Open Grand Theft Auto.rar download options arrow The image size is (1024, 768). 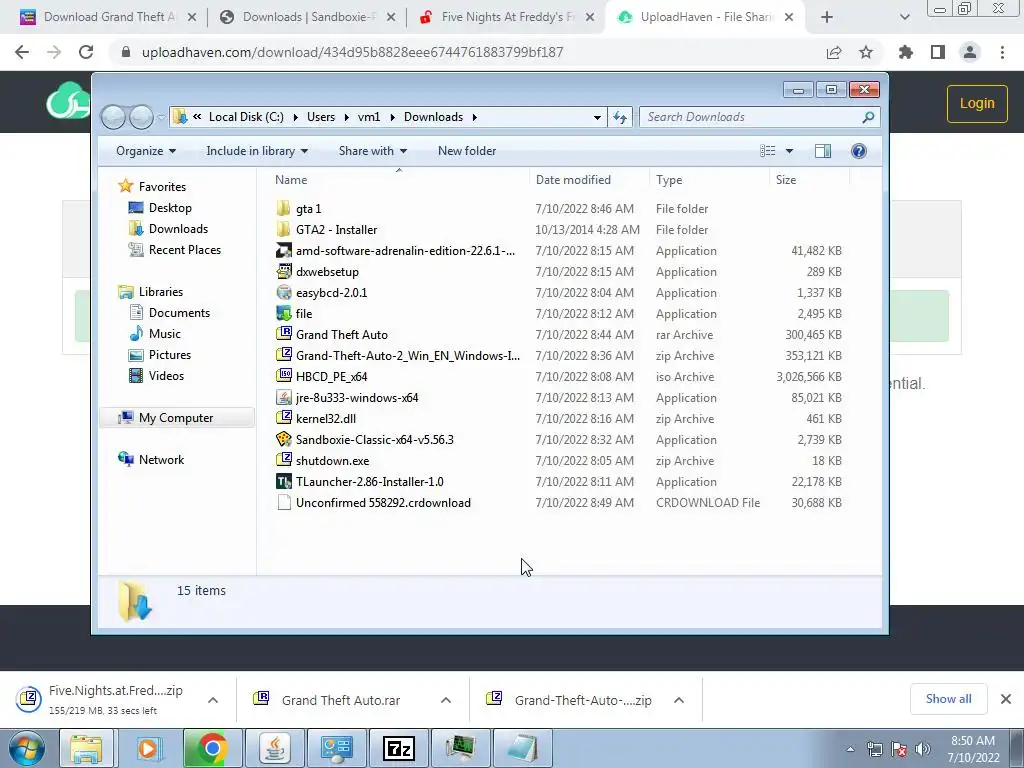tap(446, 700)
